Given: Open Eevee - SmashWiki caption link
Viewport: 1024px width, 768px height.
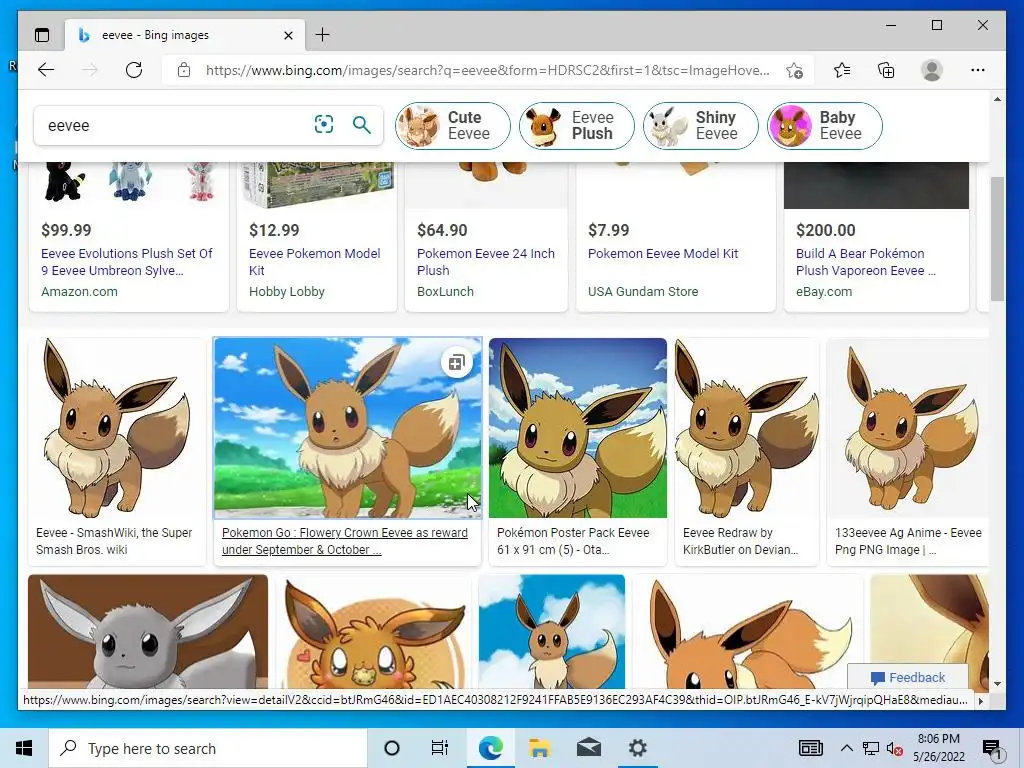Looking at the screenshot, I should 114,541.
